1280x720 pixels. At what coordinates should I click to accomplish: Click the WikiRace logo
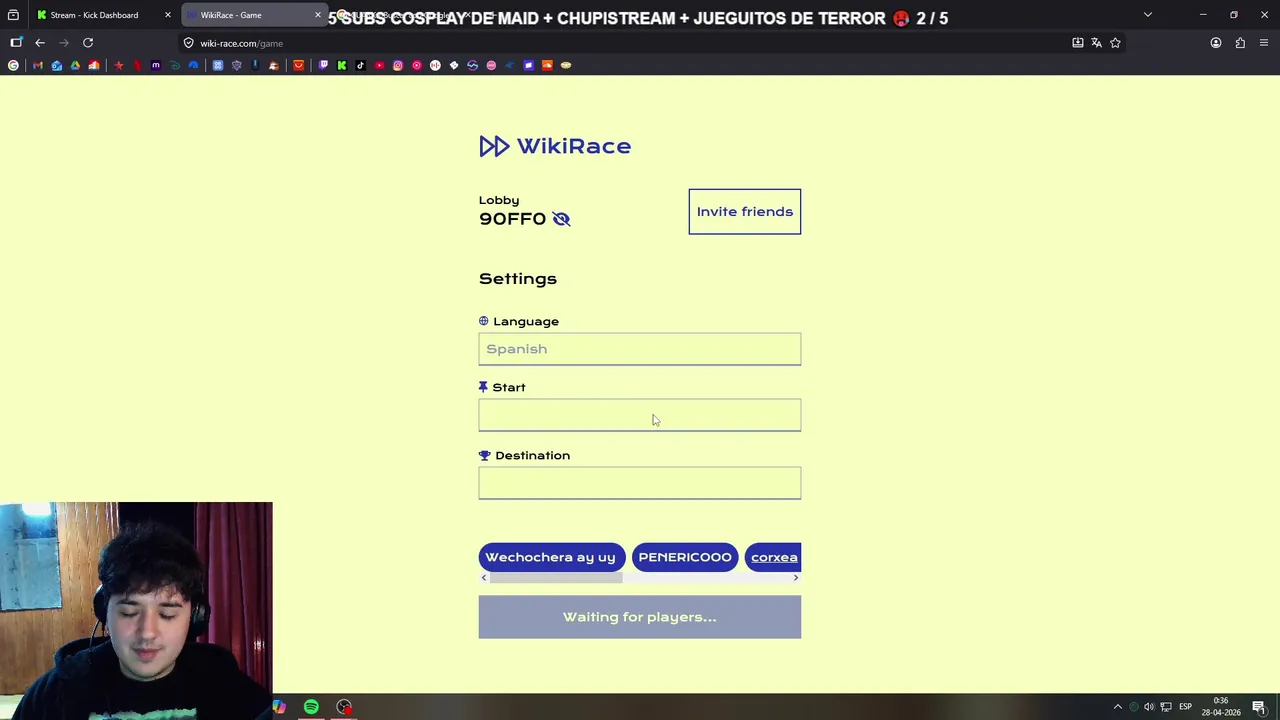click(x=555, y=146)
